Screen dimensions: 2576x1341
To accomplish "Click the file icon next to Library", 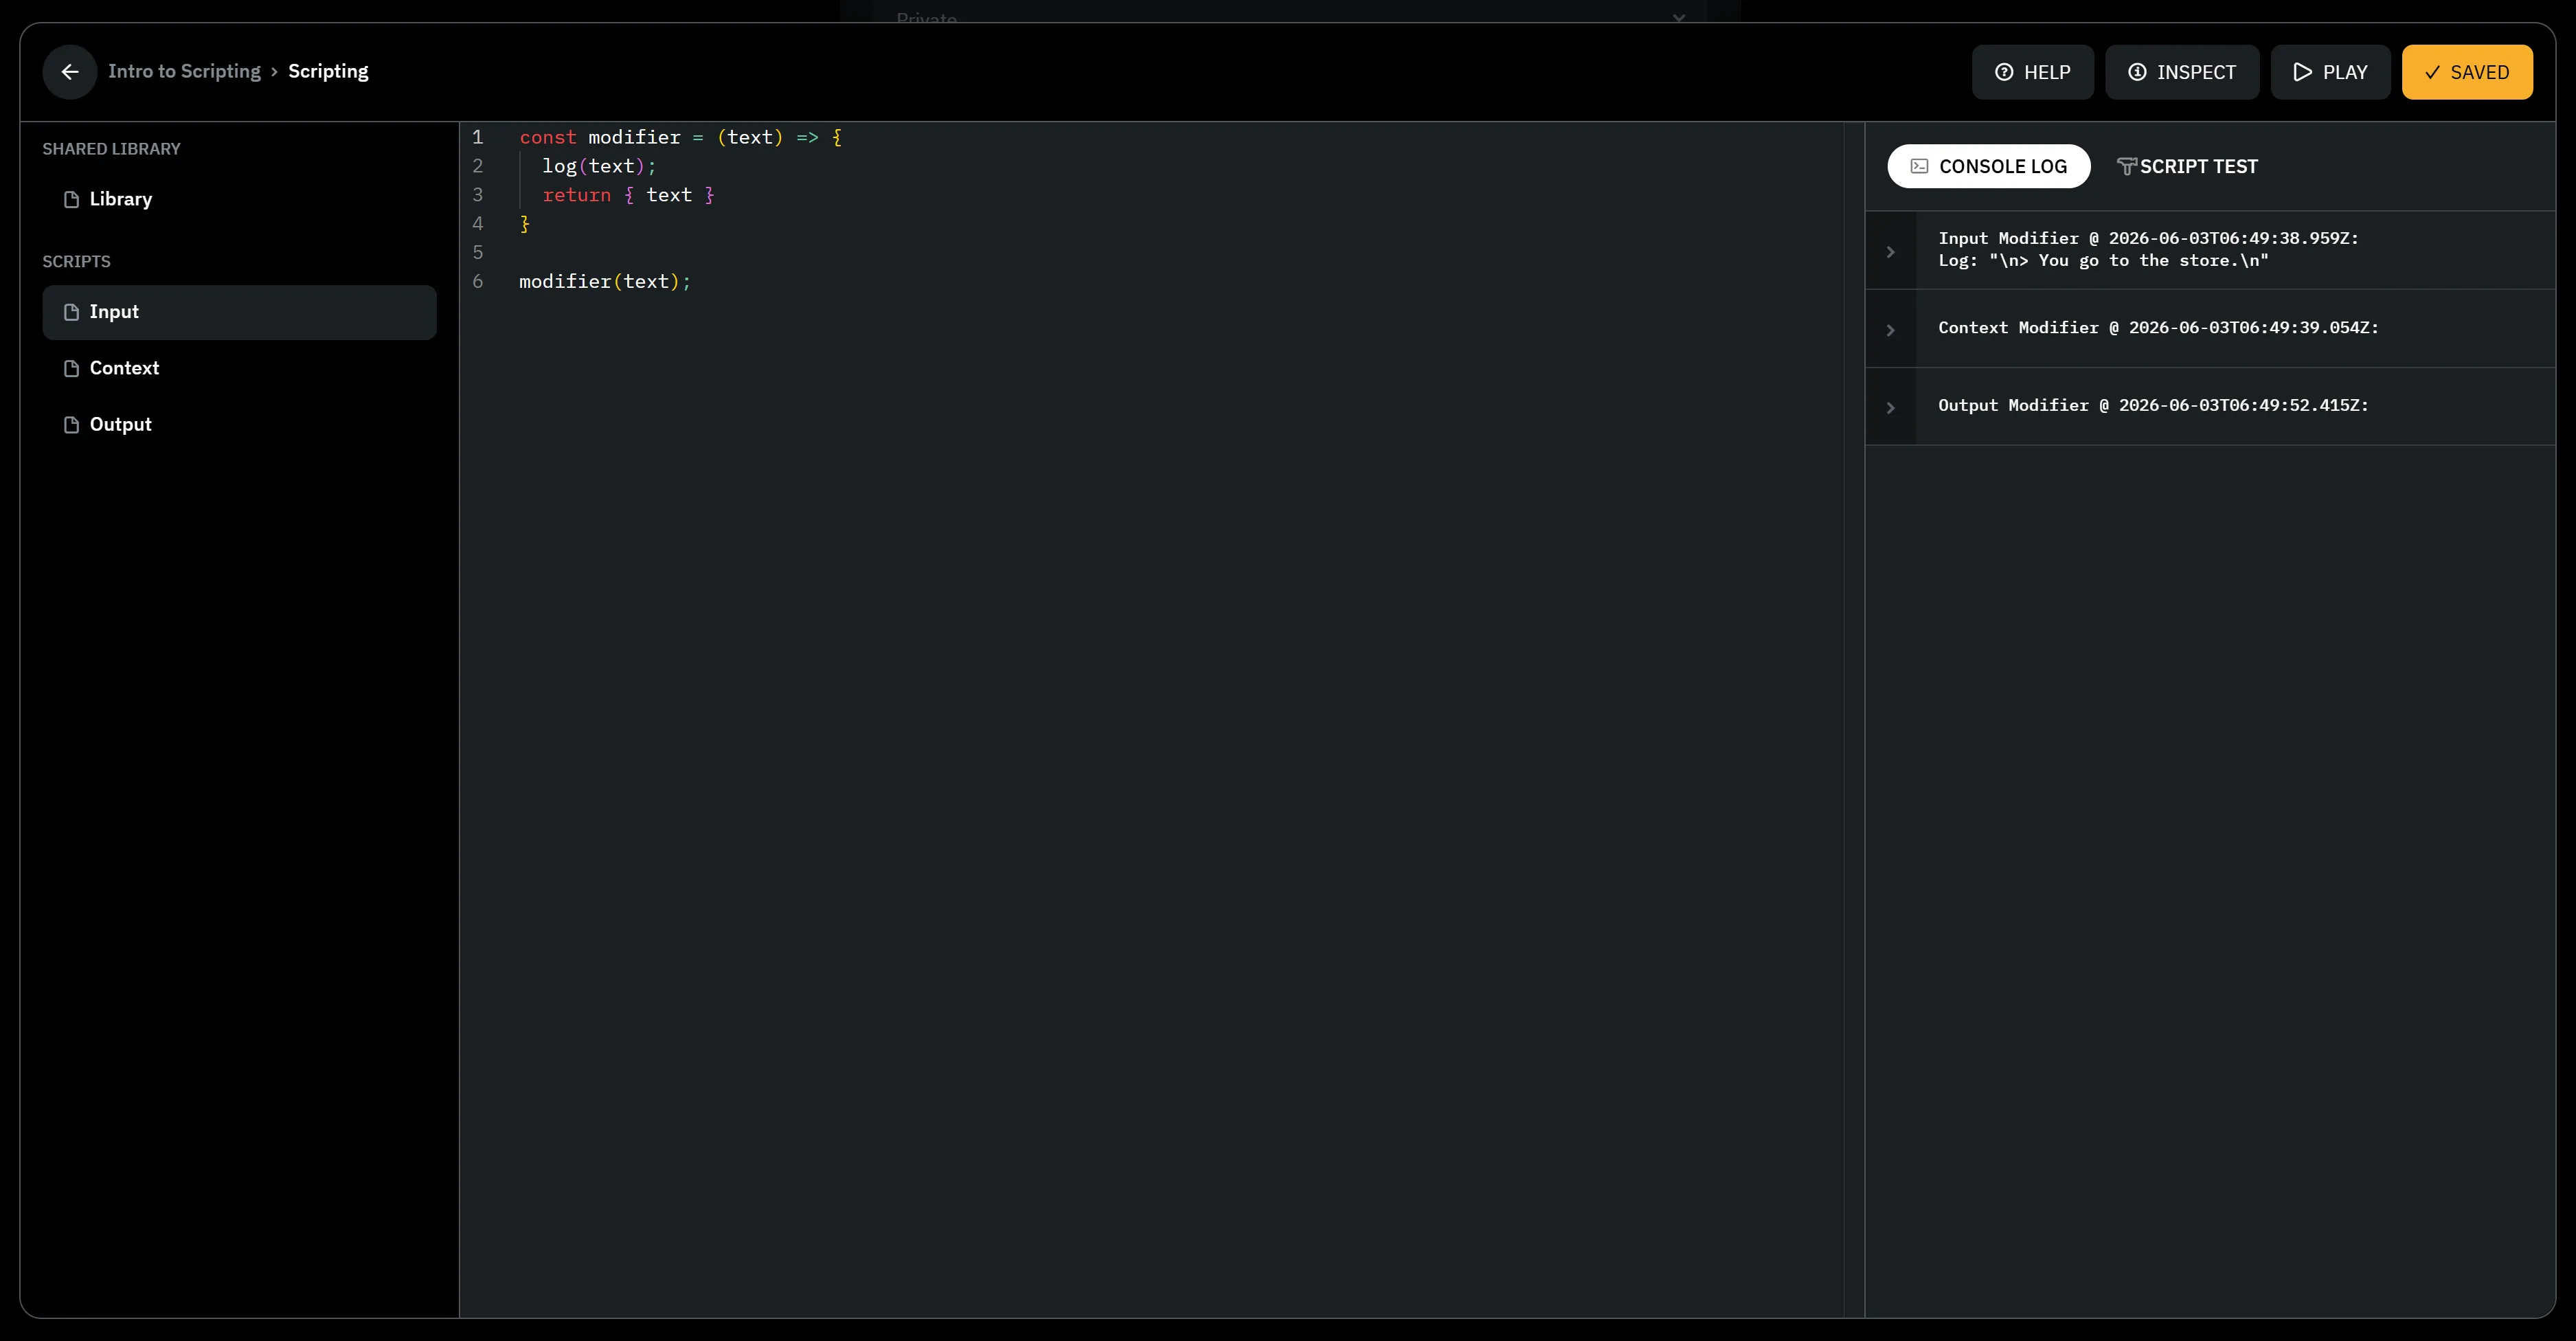I will pos(71,199).
